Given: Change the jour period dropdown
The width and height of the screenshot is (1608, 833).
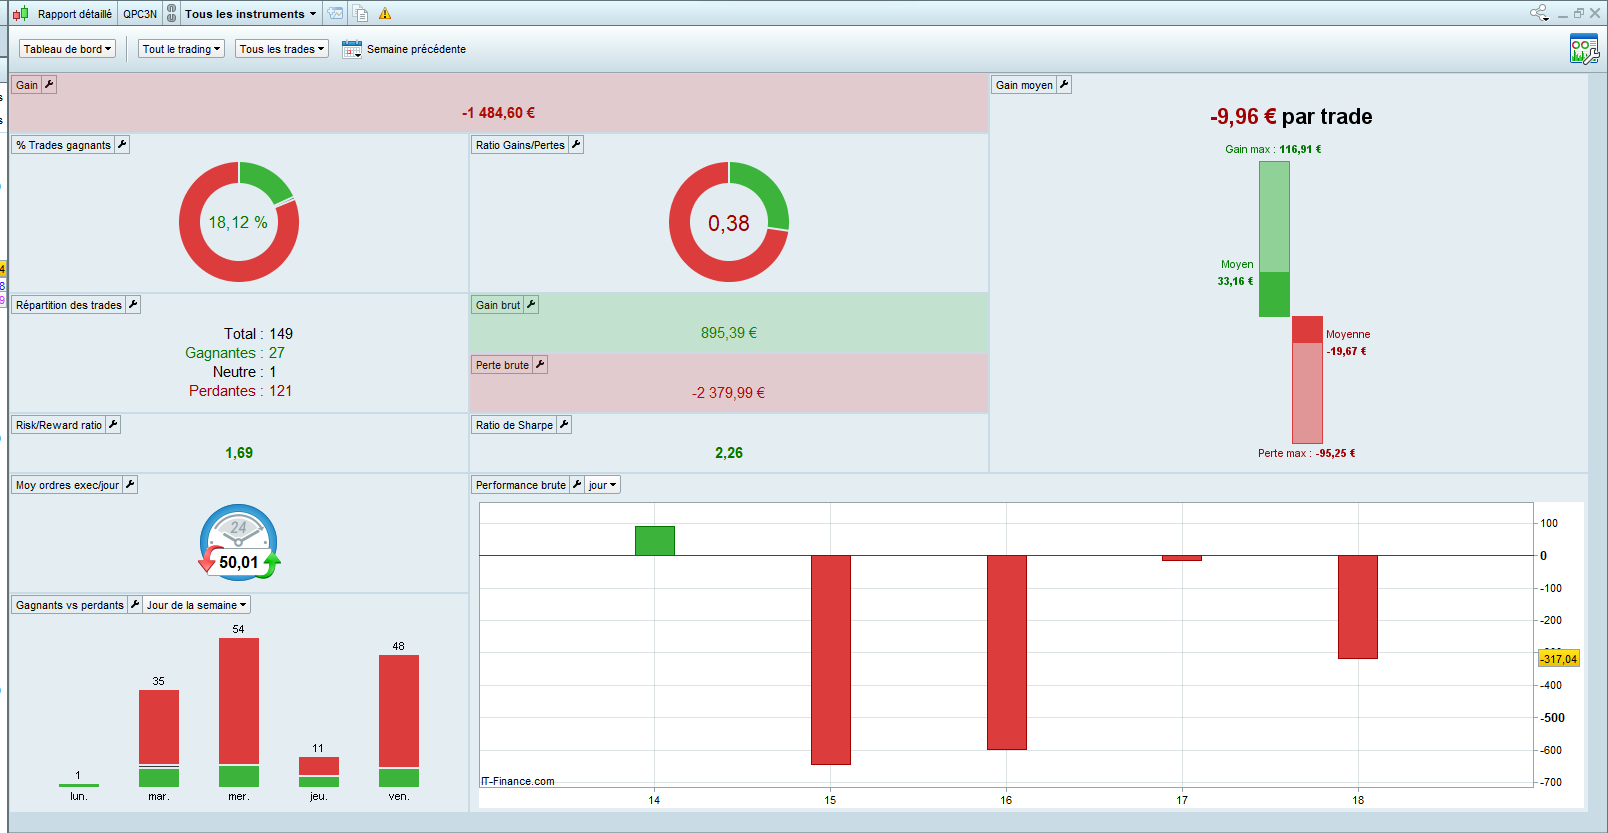Looking at the screenshot, I should (602, 485).
